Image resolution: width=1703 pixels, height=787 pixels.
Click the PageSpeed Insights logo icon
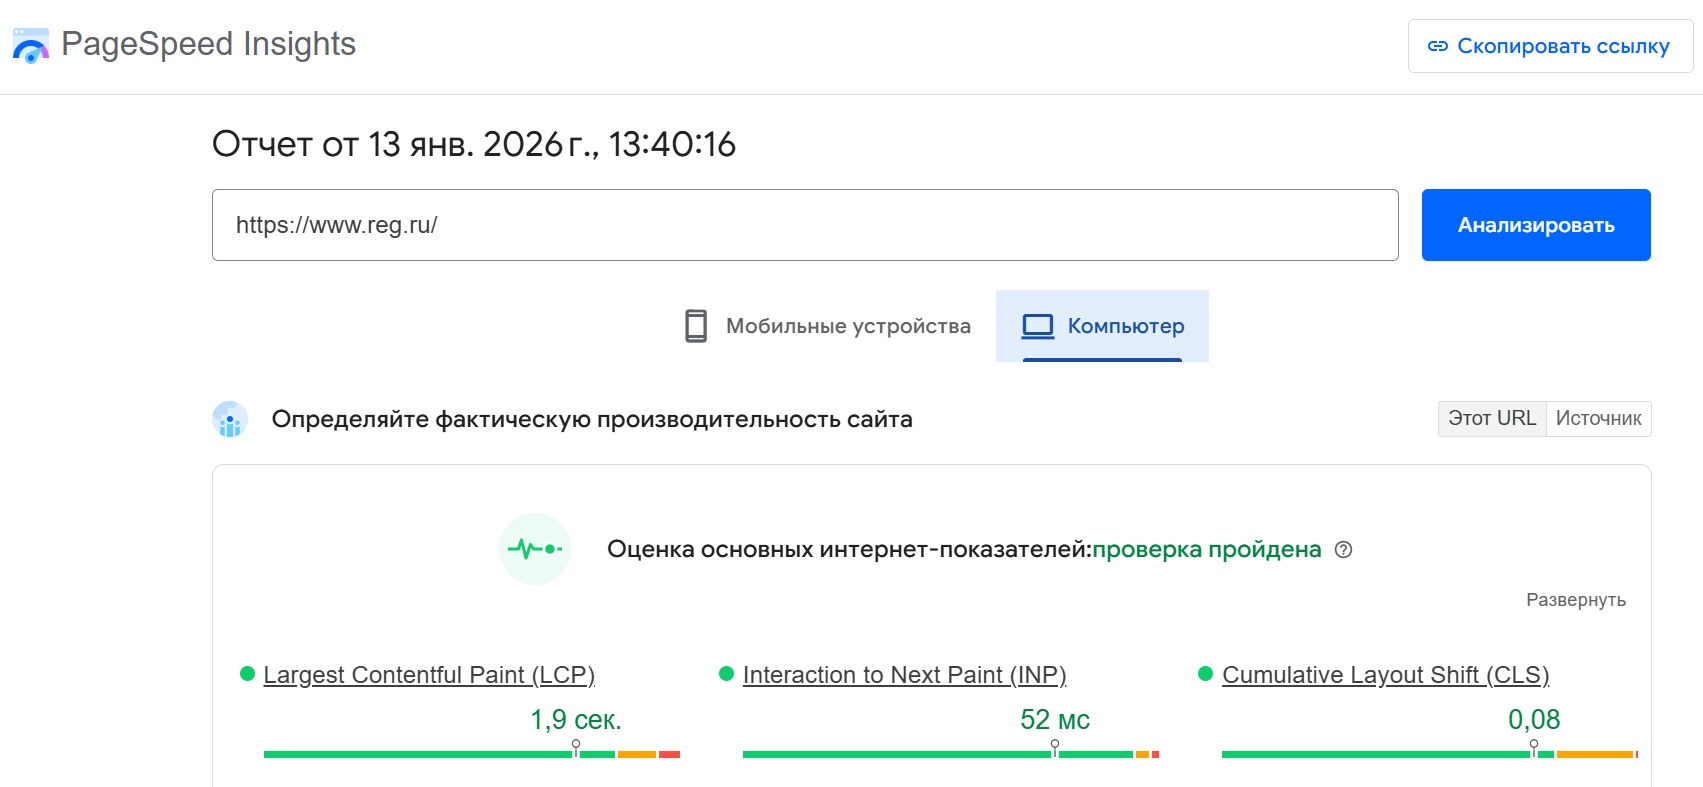coord(31,46)
